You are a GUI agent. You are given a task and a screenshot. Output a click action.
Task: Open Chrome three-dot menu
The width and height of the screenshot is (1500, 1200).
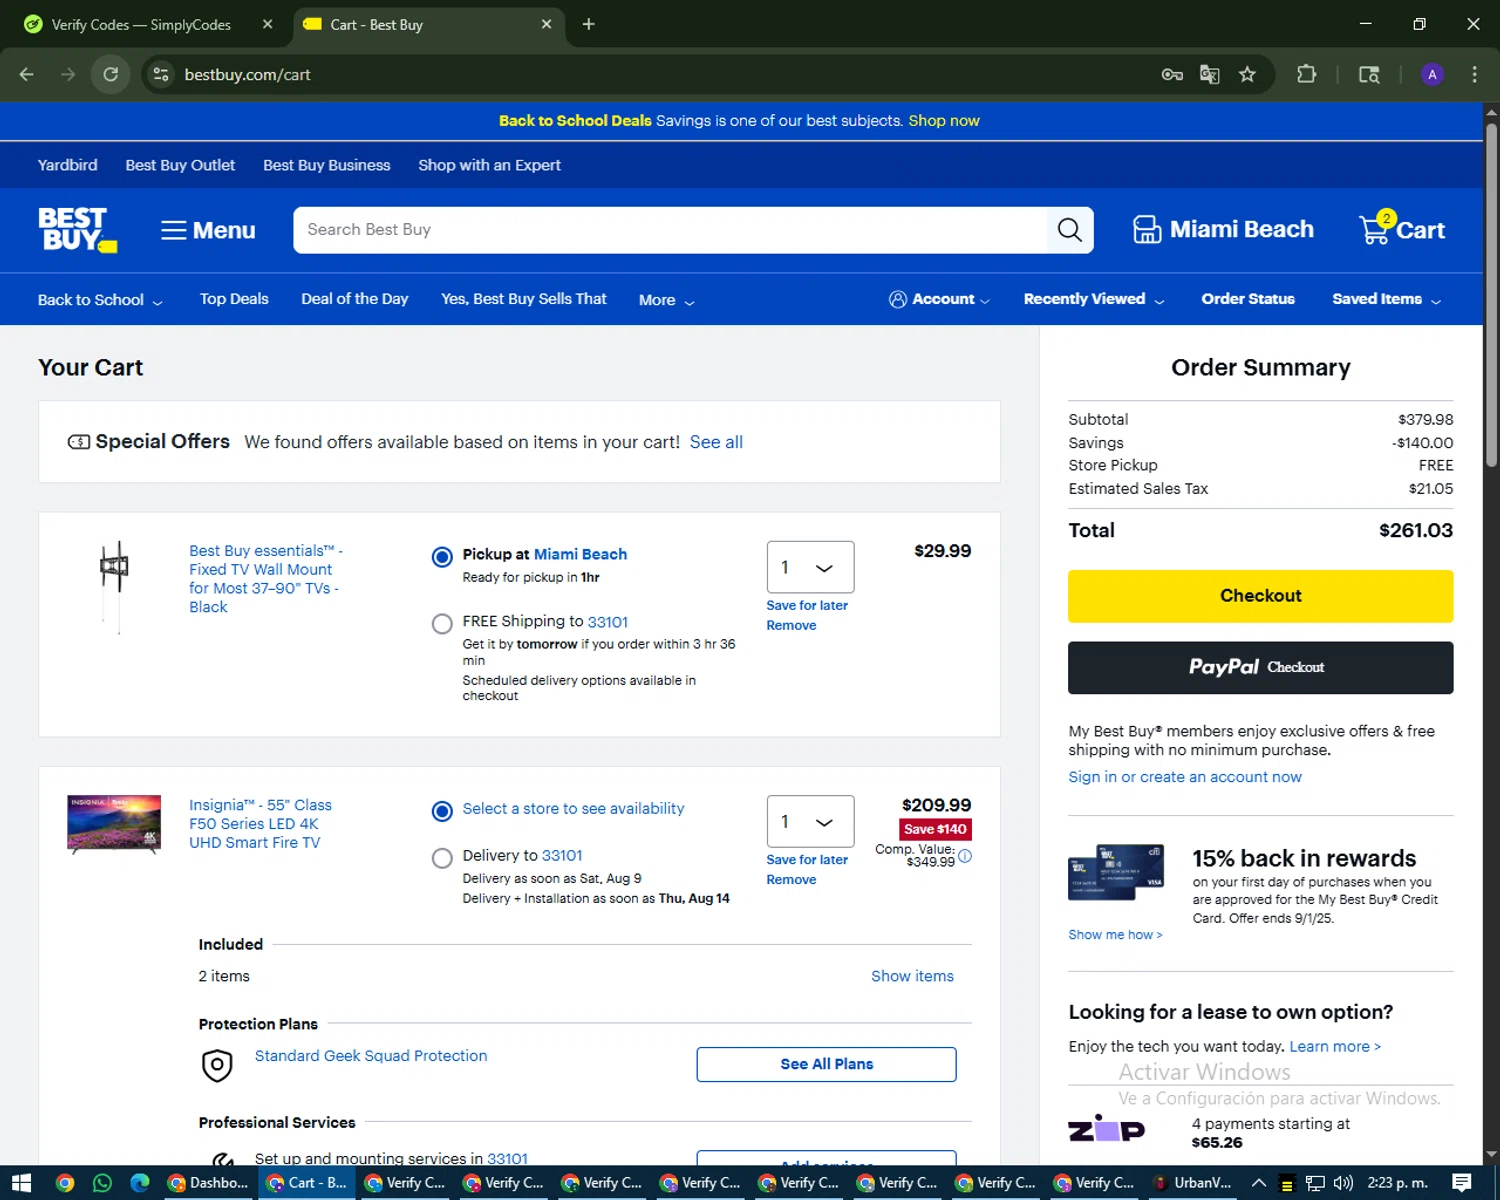(x=1474, y=74)
